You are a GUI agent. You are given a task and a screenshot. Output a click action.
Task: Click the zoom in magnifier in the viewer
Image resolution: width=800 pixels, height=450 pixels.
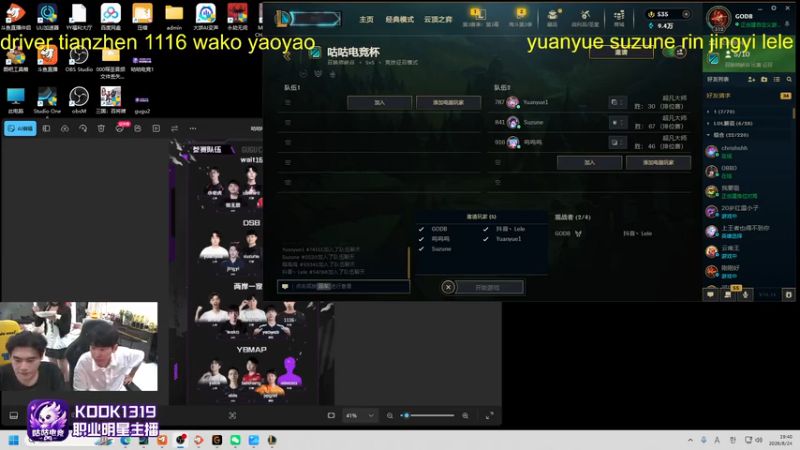[x=465, y=415]
